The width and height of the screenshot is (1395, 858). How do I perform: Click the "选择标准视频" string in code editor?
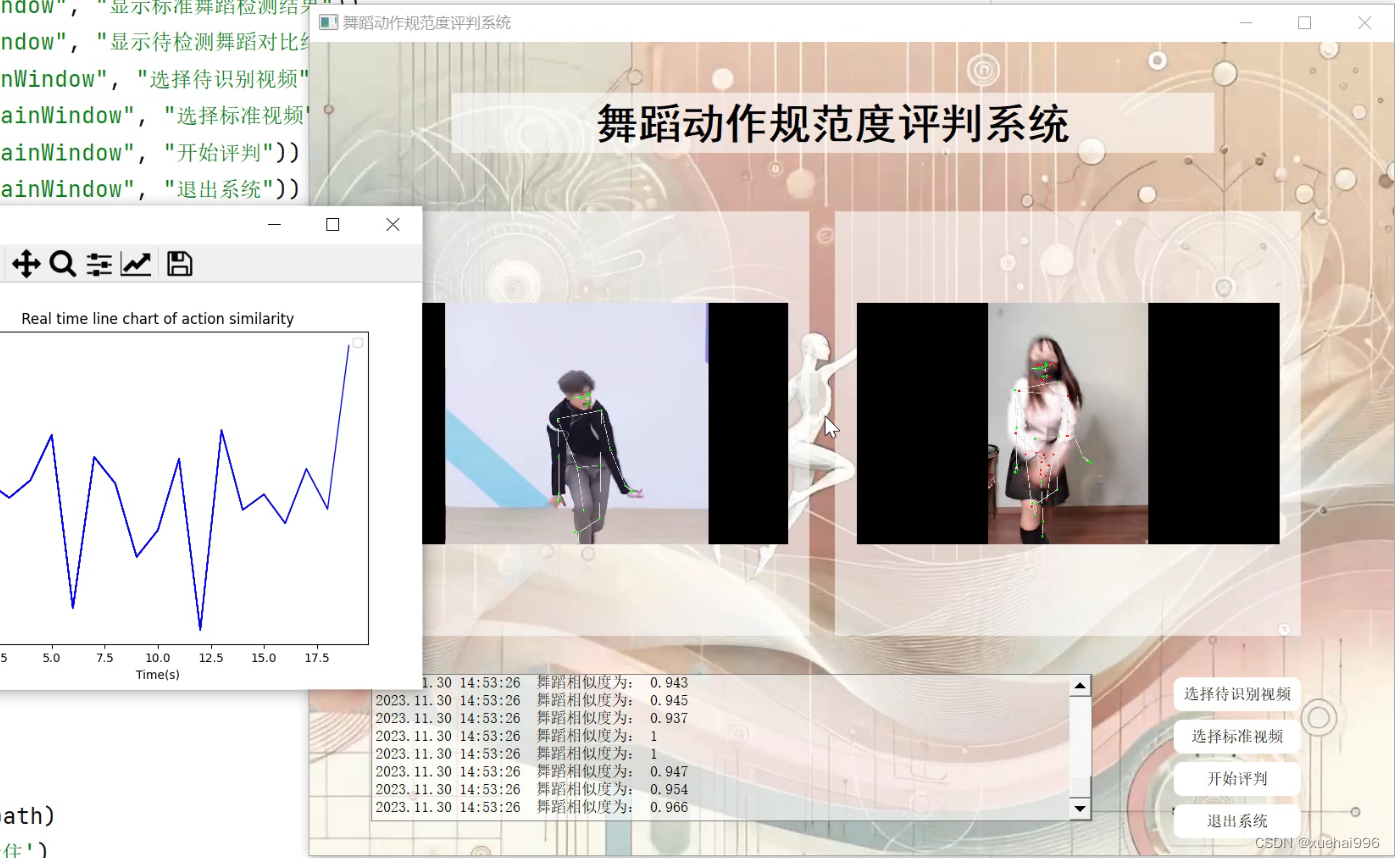(236, 115)
